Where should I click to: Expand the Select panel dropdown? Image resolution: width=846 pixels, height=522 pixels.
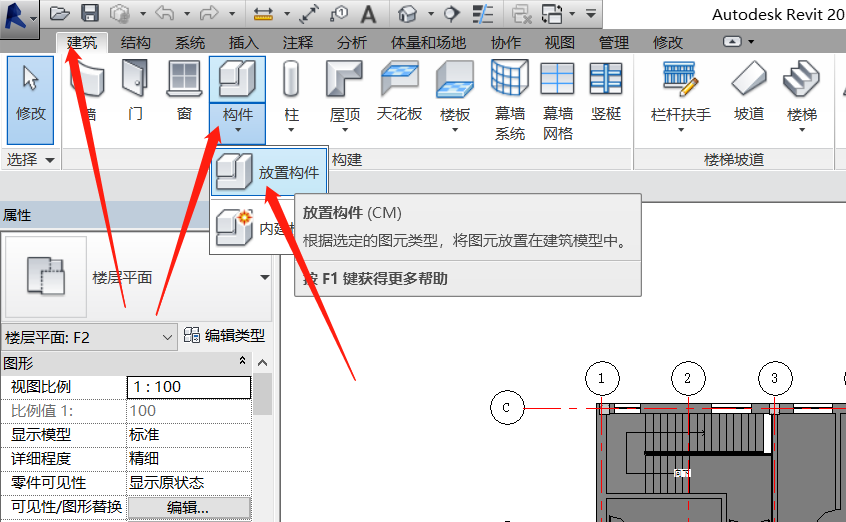(x=50, y=160)
